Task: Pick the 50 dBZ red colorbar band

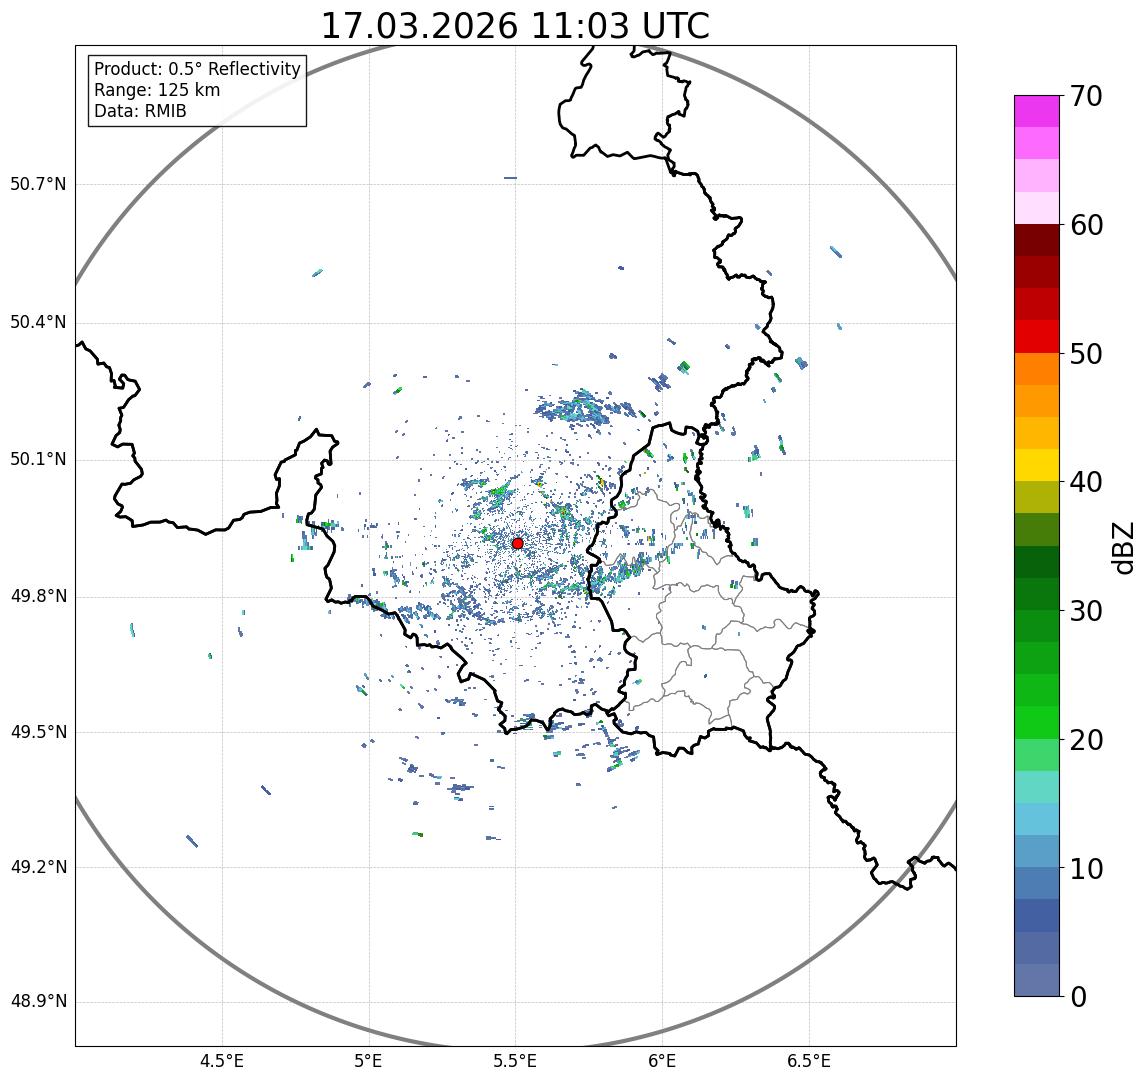Action: coord(1037,337)
